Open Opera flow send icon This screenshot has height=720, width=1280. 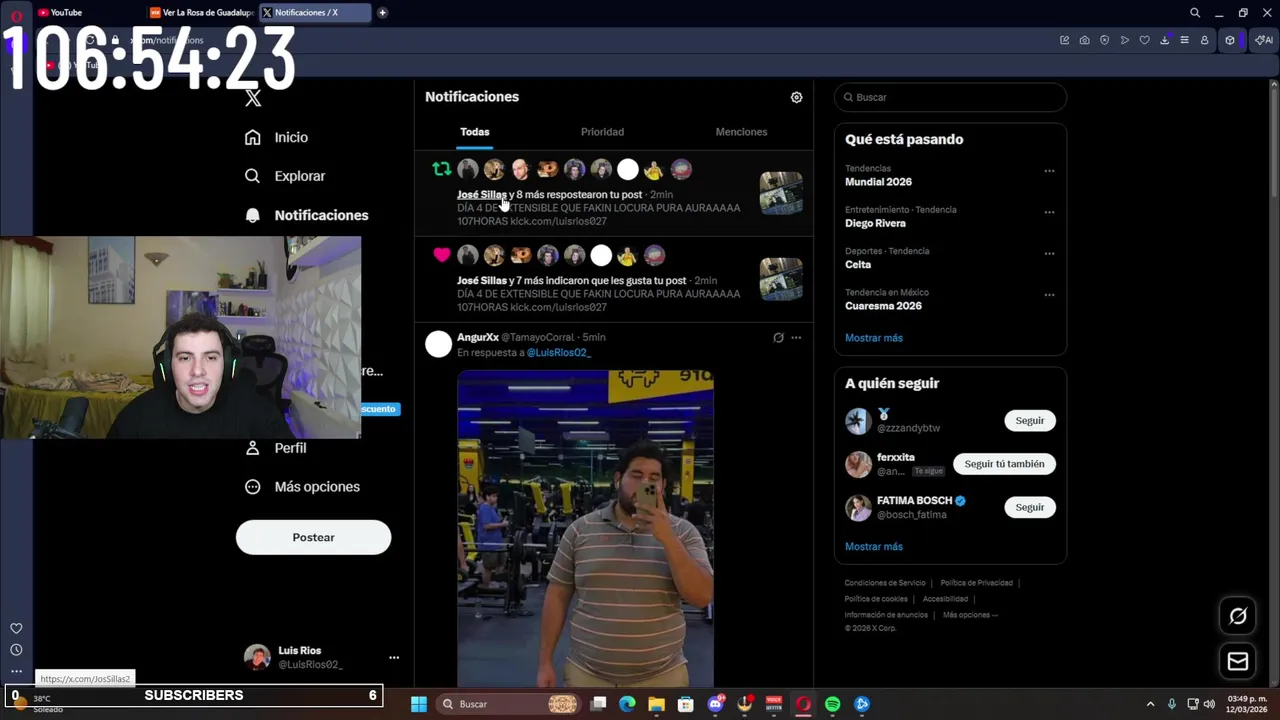pos(1125,40)
